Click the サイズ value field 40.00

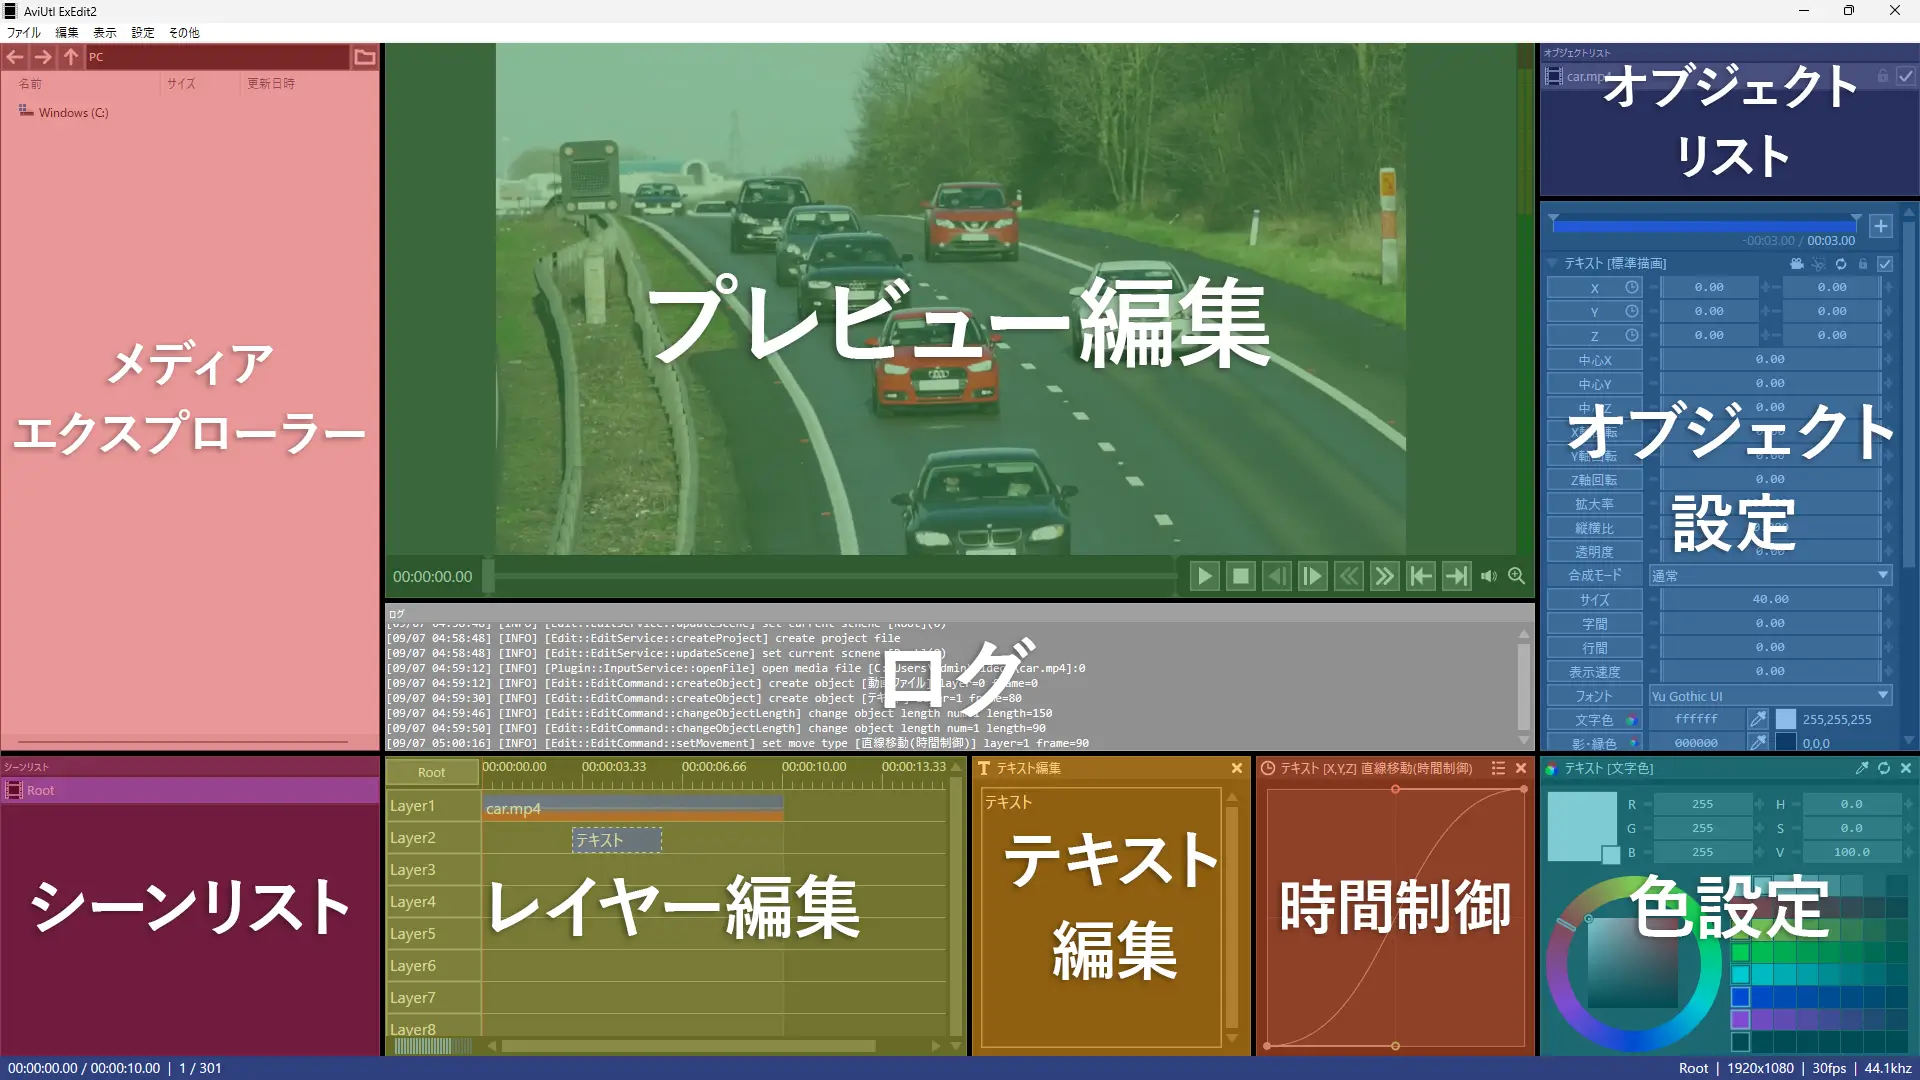[x=1770, y=600]
